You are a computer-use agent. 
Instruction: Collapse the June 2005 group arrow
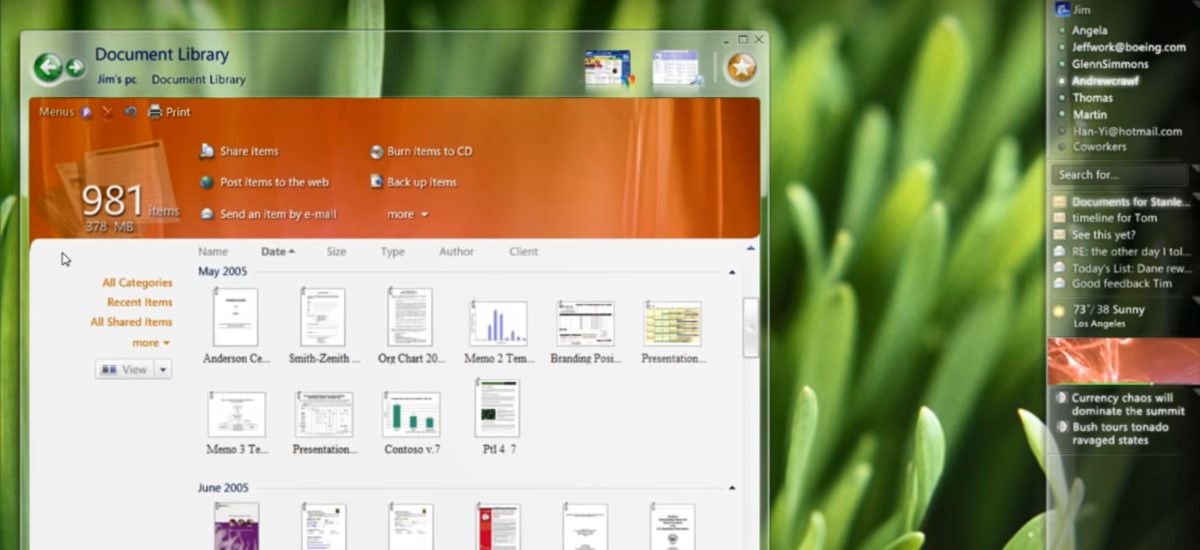(x=732, y=488)
